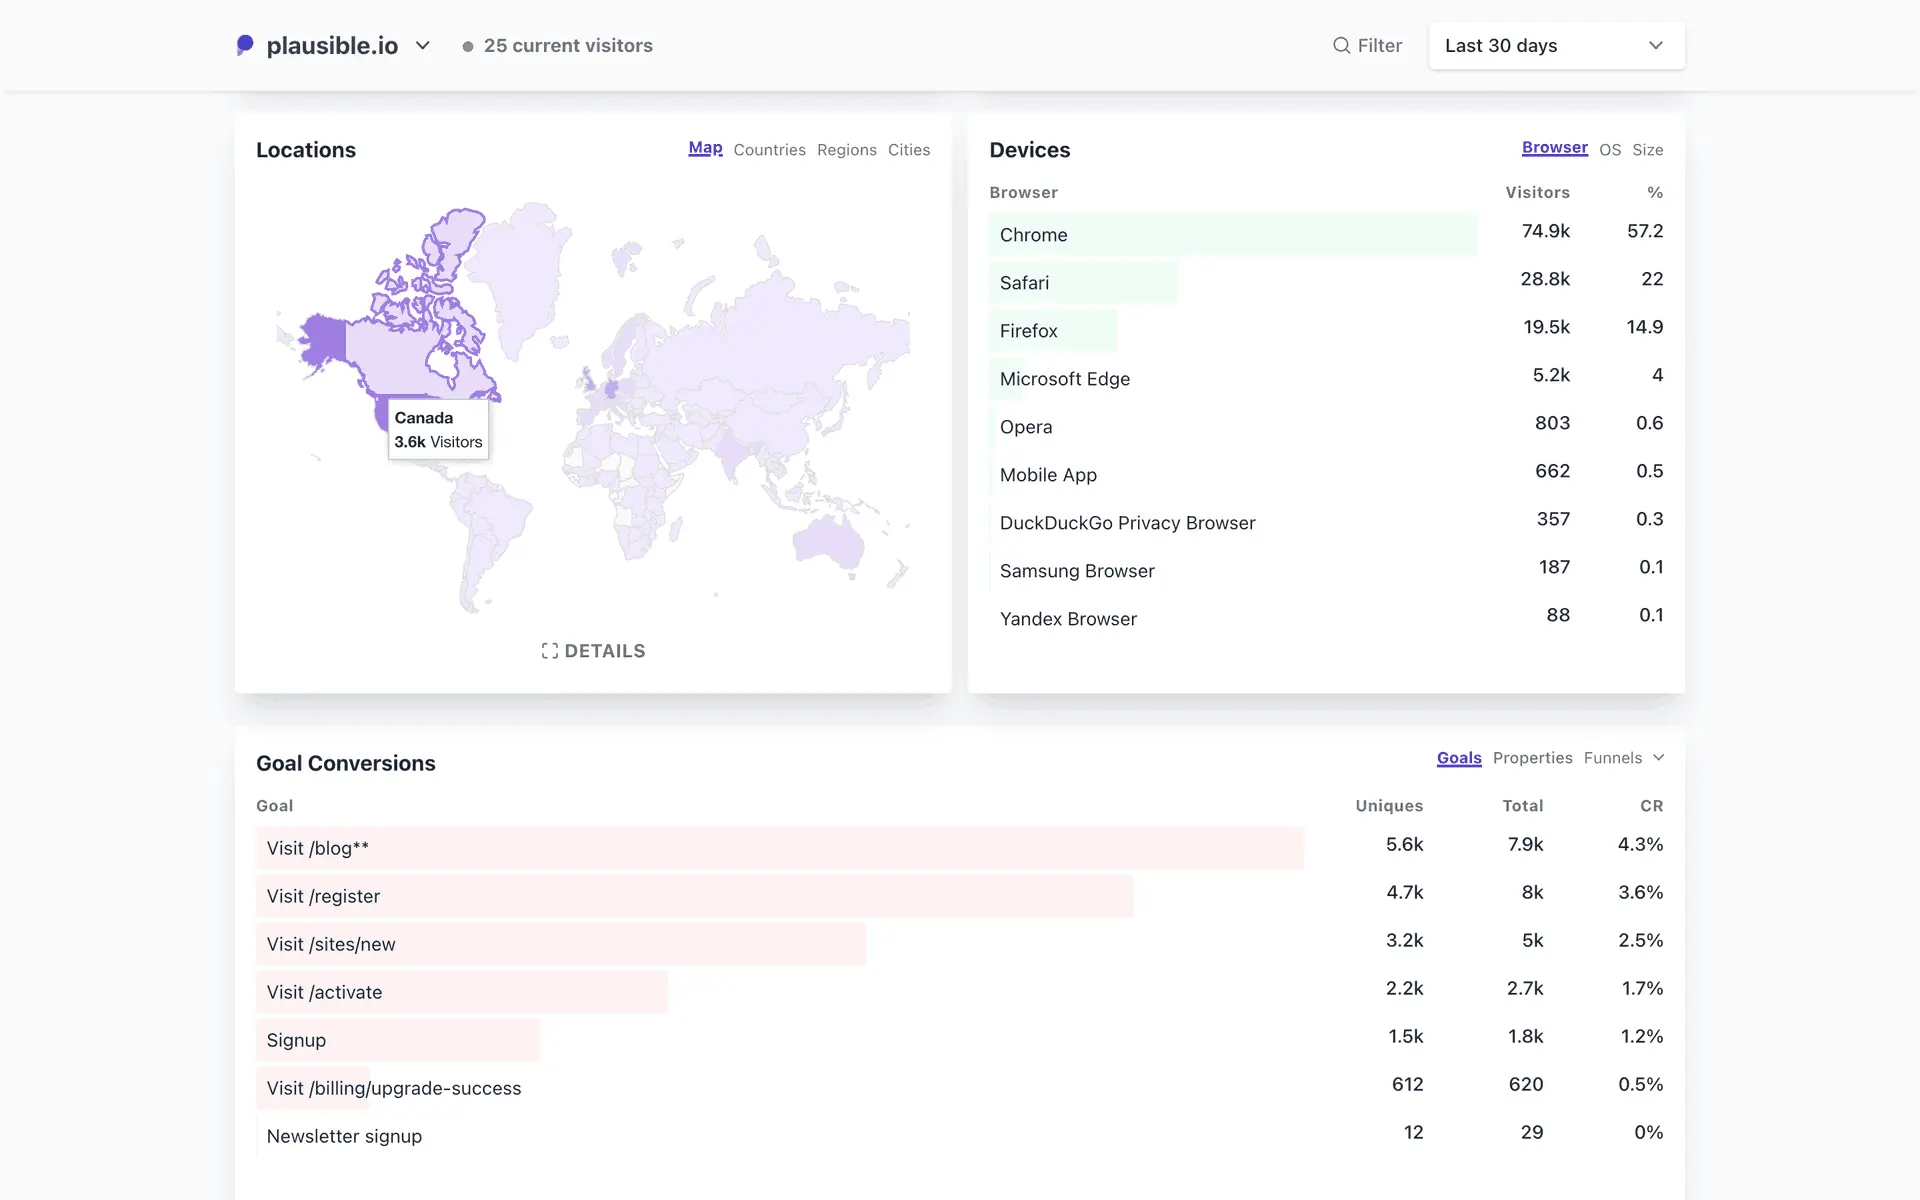Click the expand icon beside DETAILS
This screenshot has height=1200, width=1920.
pos(549,651)
